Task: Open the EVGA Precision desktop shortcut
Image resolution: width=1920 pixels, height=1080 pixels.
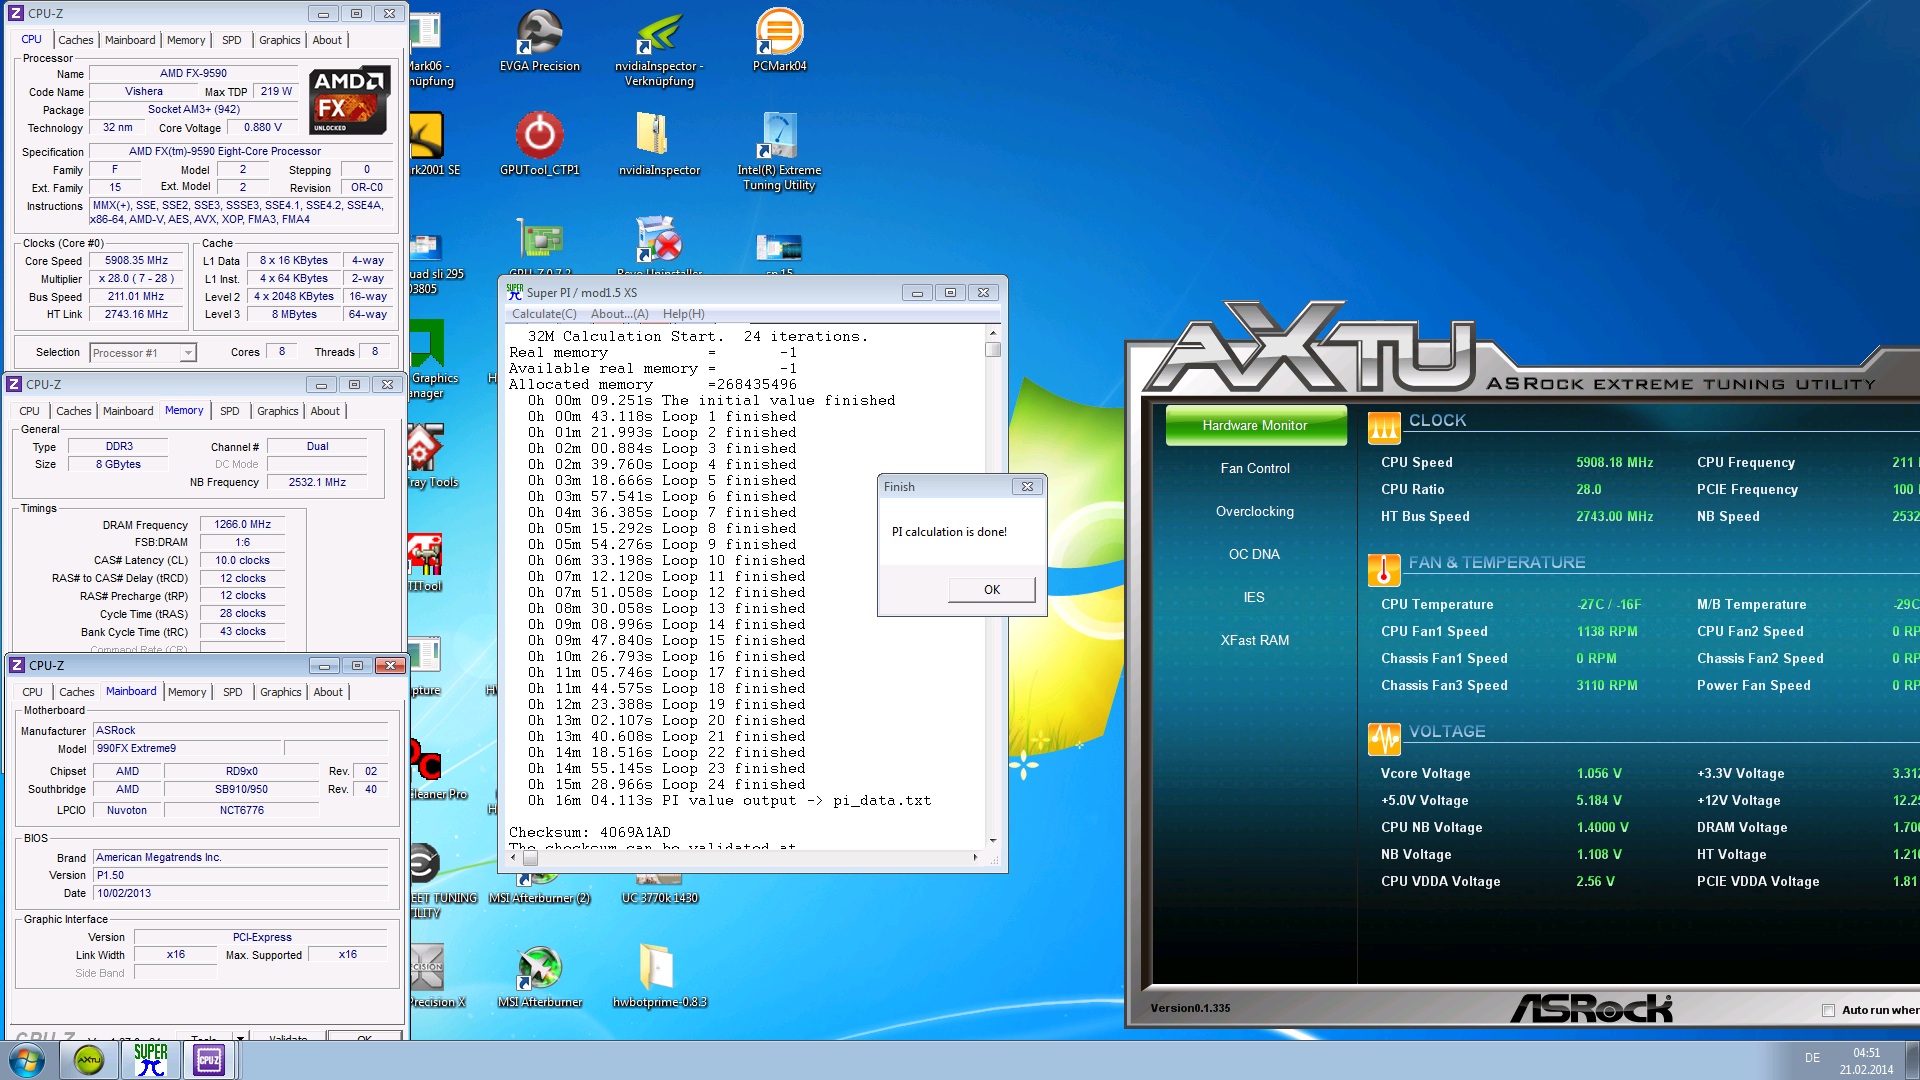Action: tap(540, 40)
